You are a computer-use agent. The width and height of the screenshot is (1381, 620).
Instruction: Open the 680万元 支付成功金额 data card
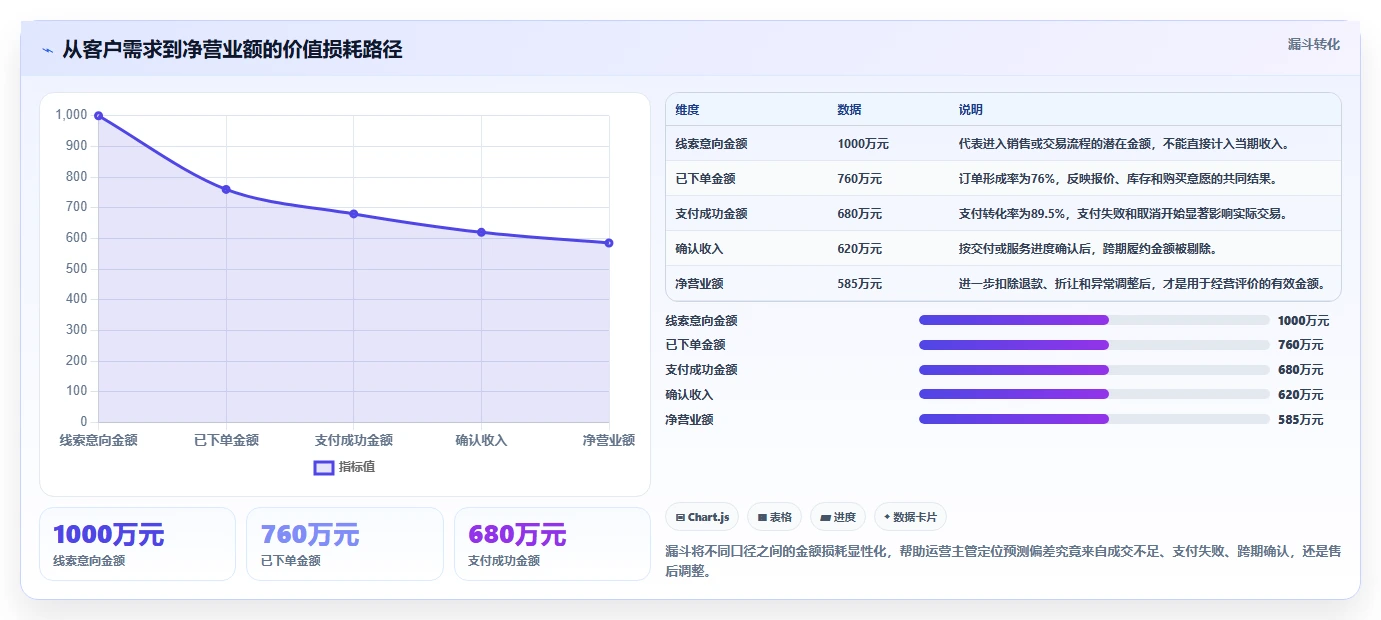point(552,544)
